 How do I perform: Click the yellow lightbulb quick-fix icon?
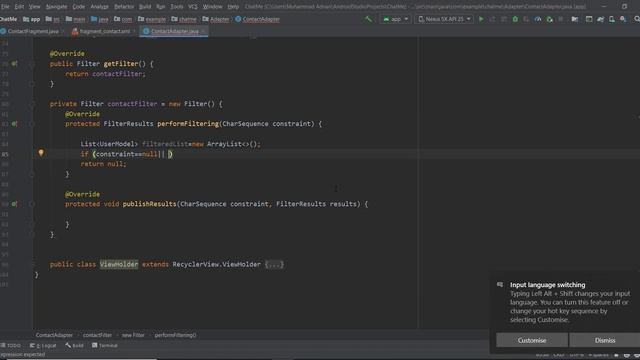coord(41,153)
